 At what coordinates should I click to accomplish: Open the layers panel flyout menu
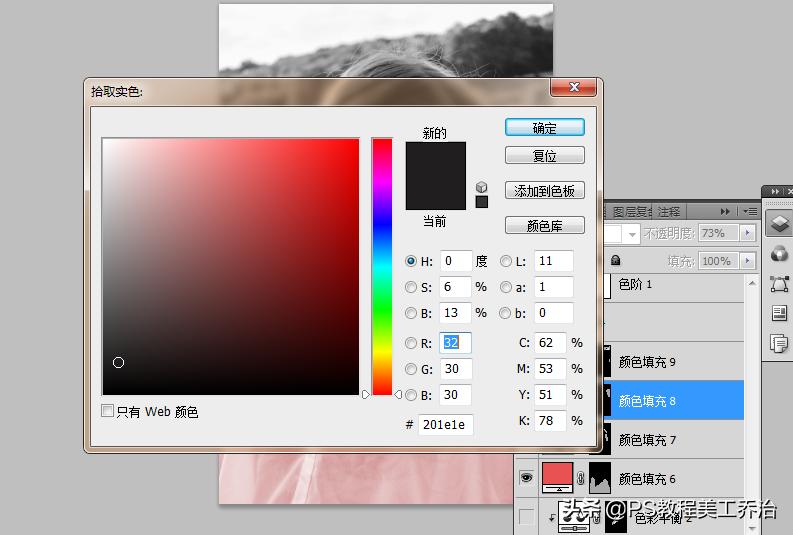coord(750,211)
